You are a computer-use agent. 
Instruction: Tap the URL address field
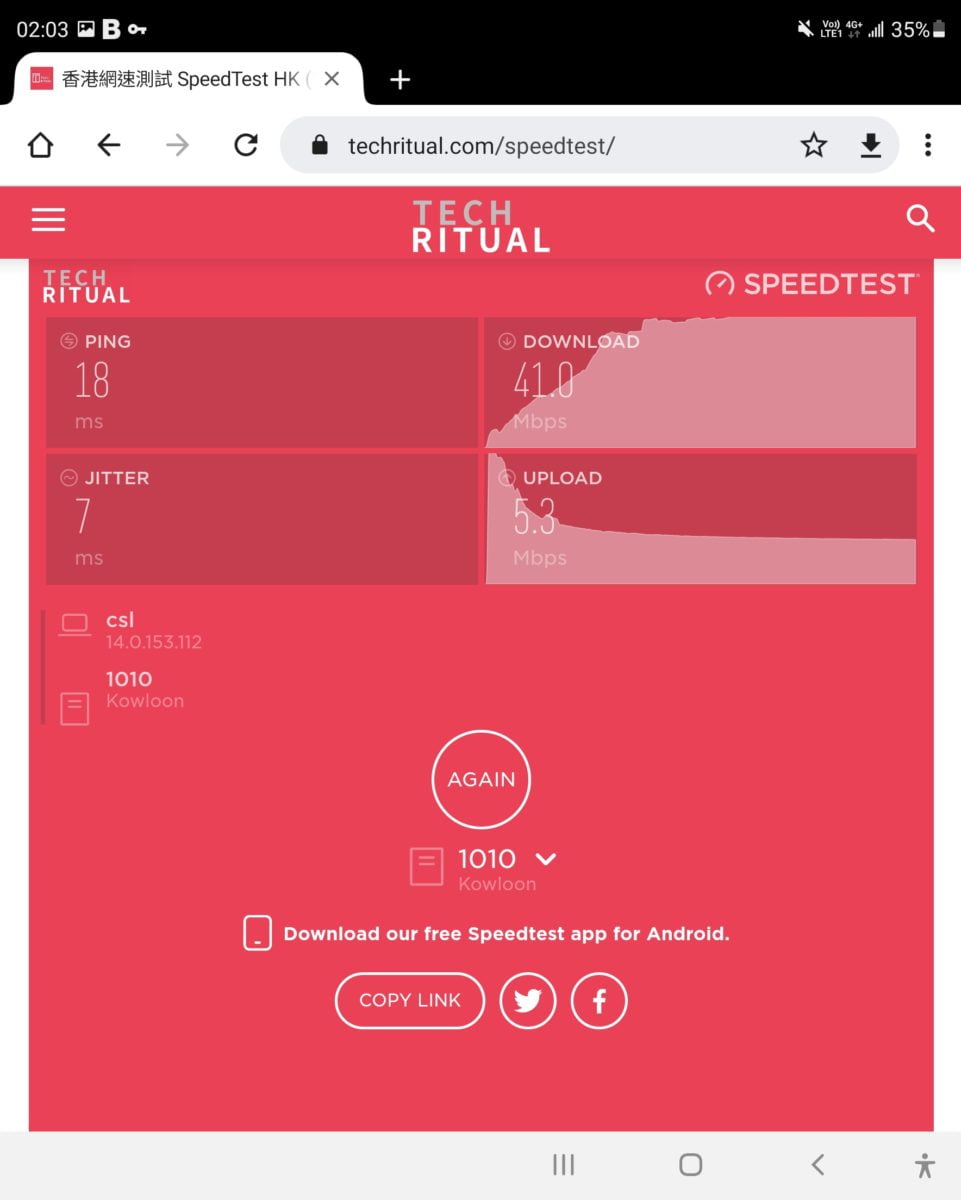tap(540, 146)
